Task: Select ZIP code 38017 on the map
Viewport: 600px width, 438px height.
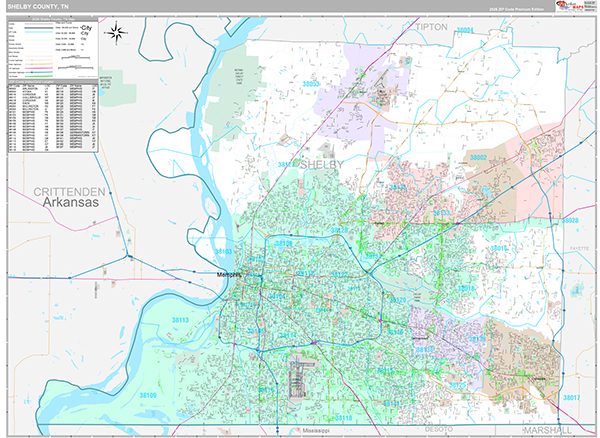Action: point(571,397)
